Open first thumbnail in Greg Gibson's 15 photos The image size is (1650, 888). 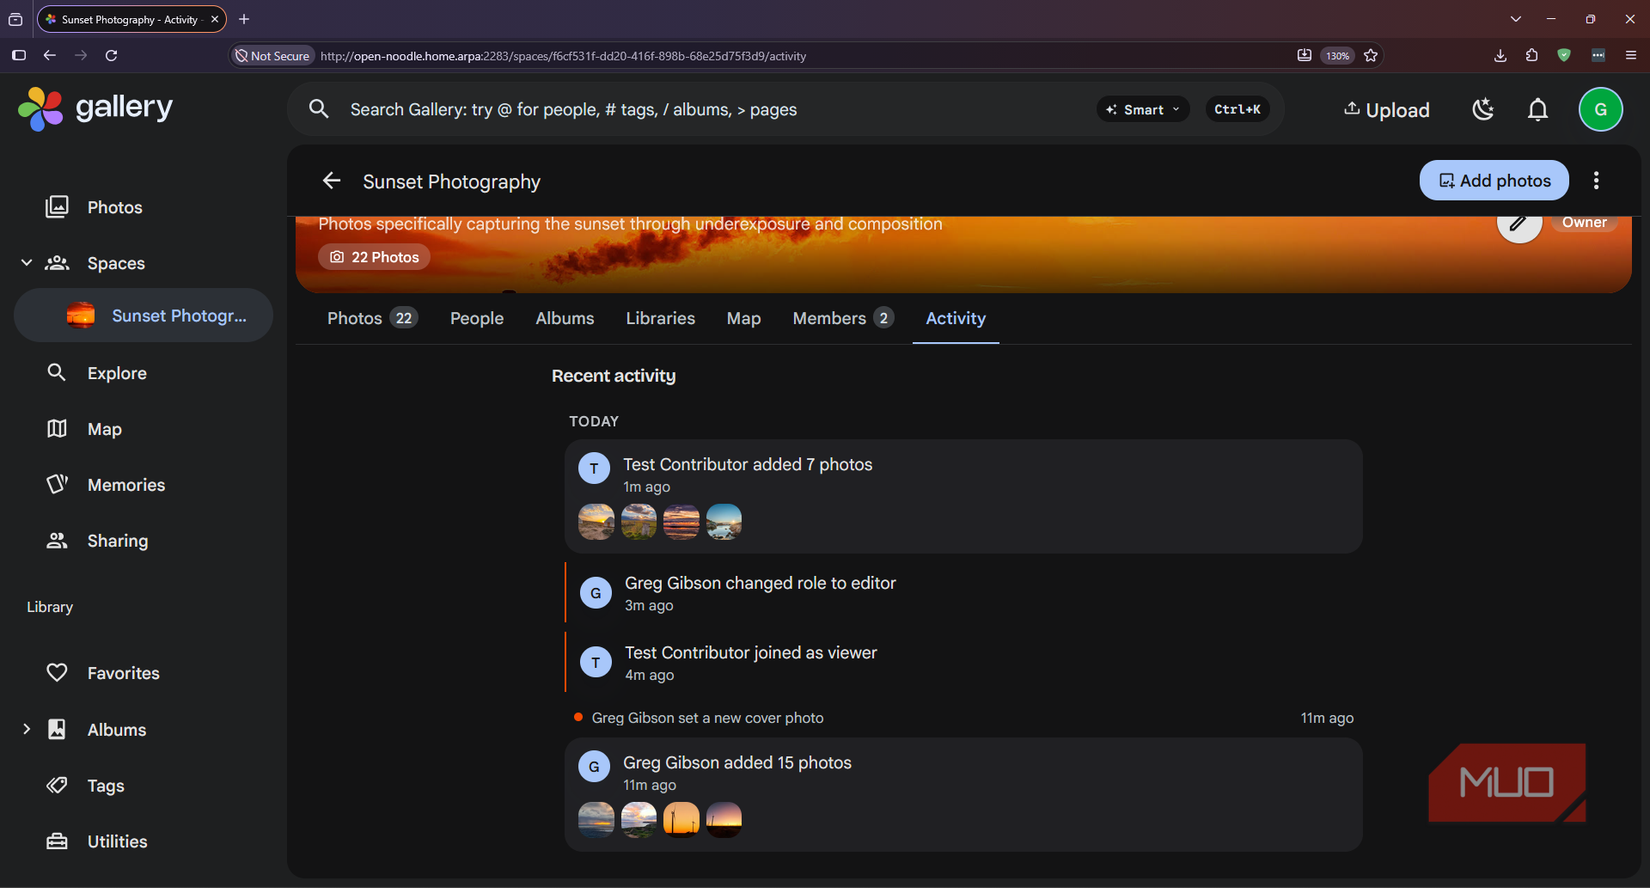pyautogui.click(x=596, y=820)
